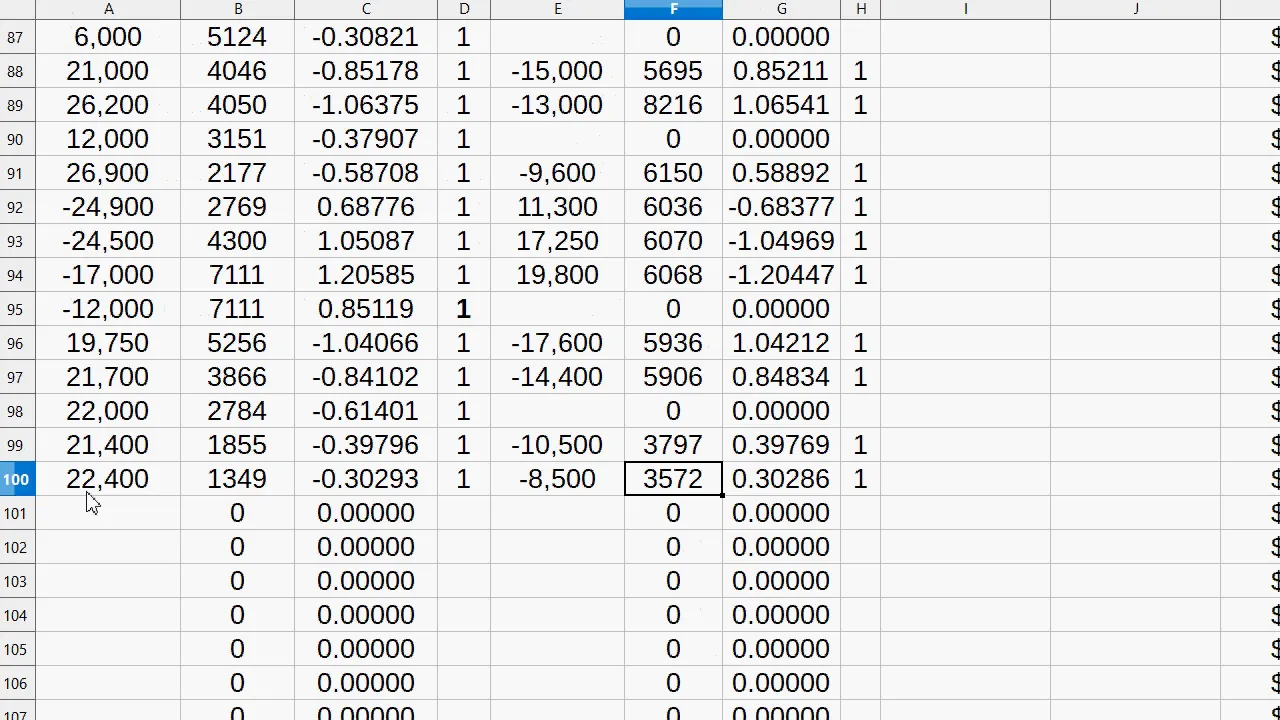Select row 87 header
The height and width of the screenshot is (720, 1280).
17,37
